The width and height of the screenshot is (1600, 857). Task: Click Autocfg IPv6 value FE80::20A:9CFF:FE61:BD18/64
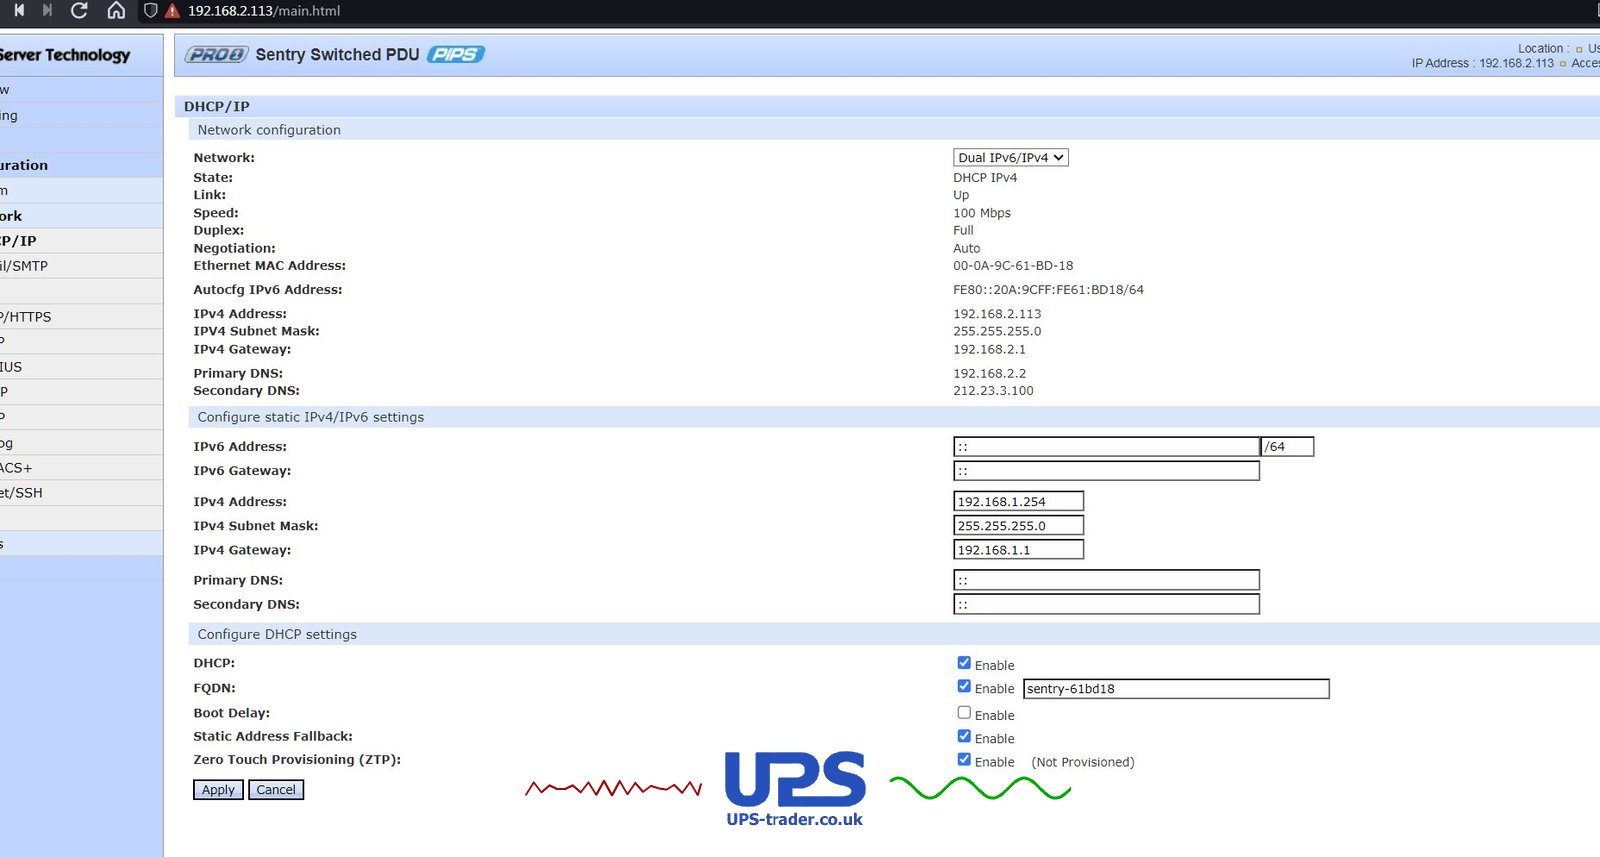[x=1048, y=290]
